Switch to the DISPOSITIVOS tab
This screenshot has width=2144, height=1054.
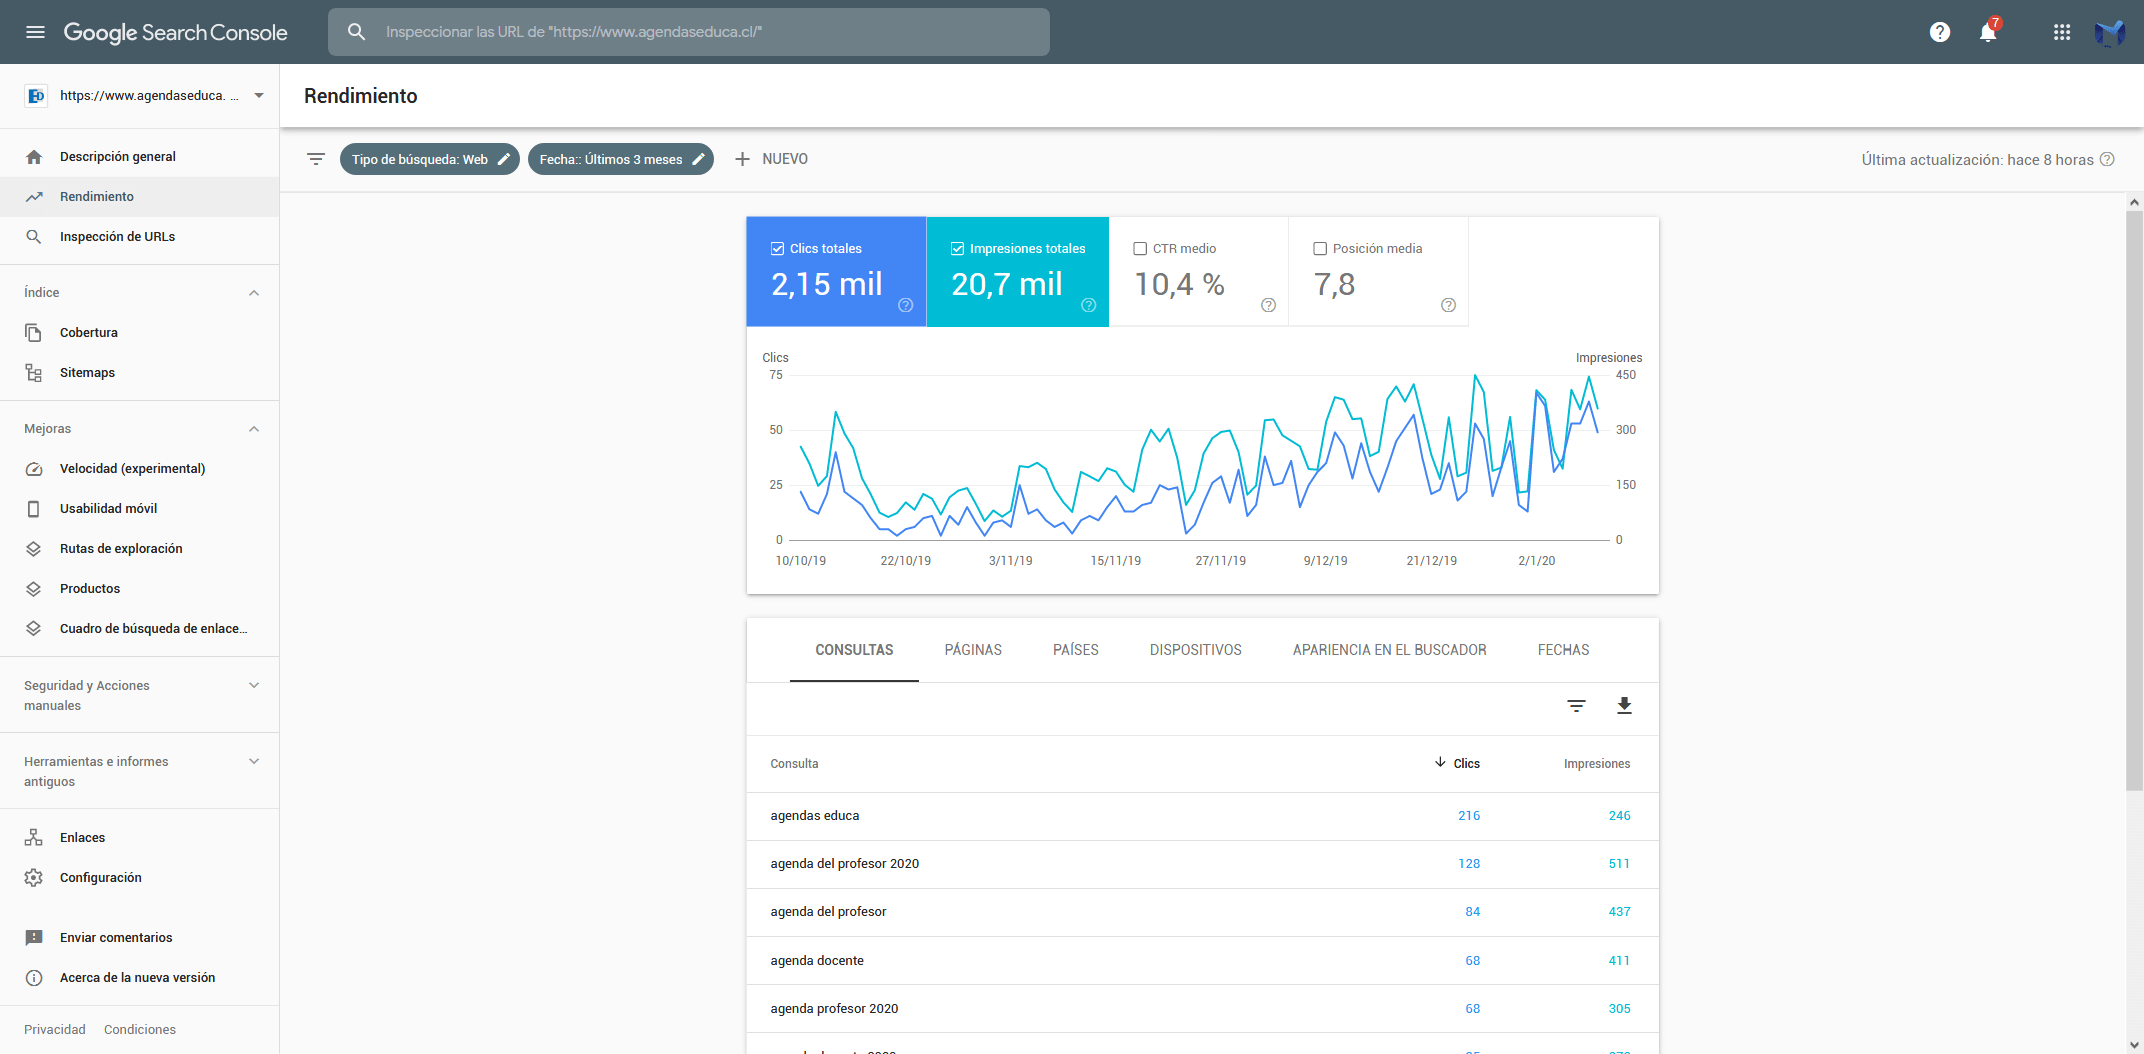[1196, 650]
